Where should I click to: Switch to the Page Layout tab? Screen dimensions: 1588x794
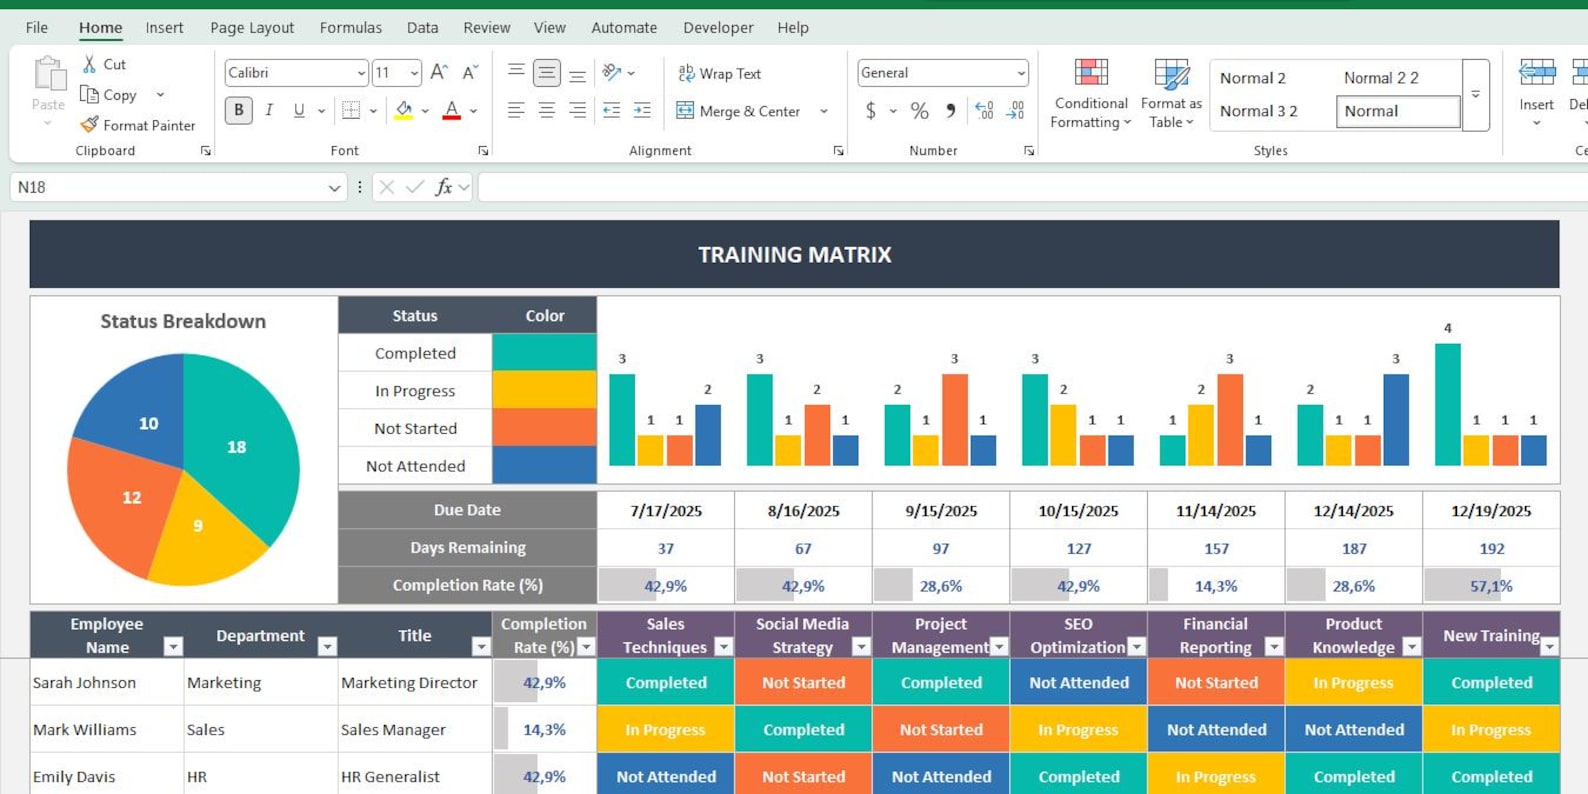click(x=252, y=27)
